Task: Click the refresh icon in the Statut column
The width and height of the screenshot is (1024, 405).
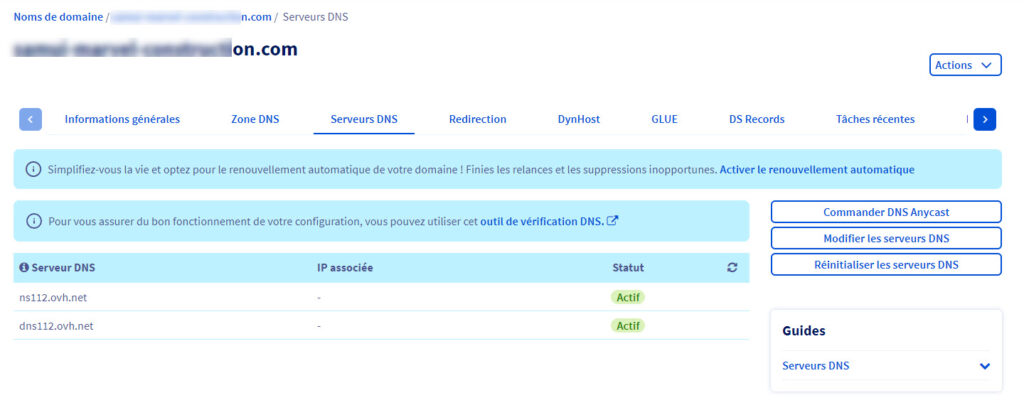Action: tap(732, 268)
